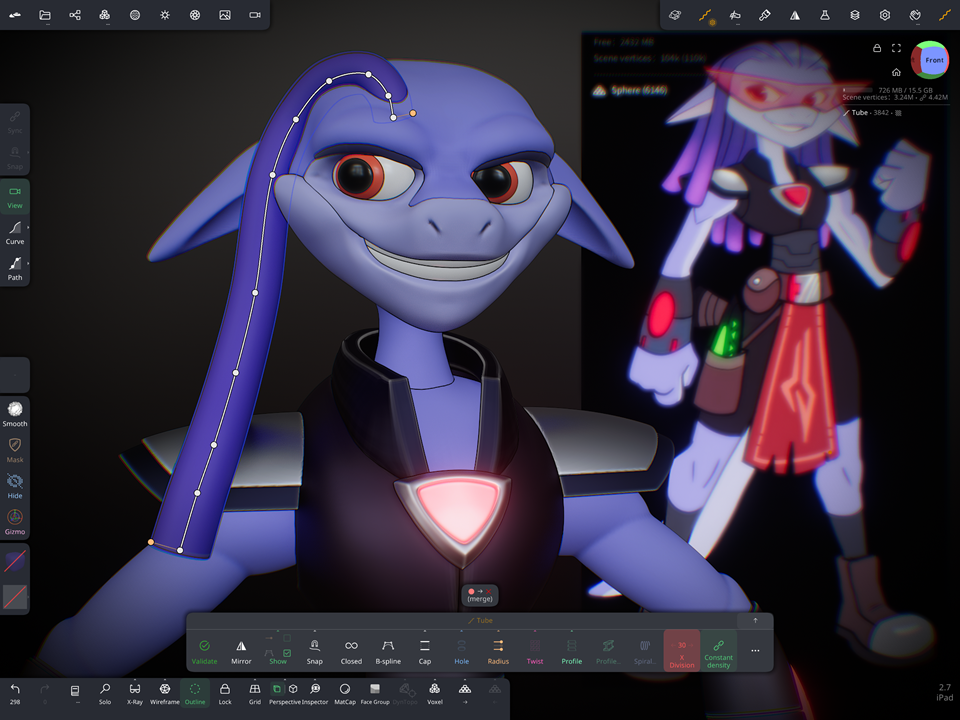Open the Lighting sun menu
Image resolution: width=960 pixels, height=720 pixels.
pos(165,15)
